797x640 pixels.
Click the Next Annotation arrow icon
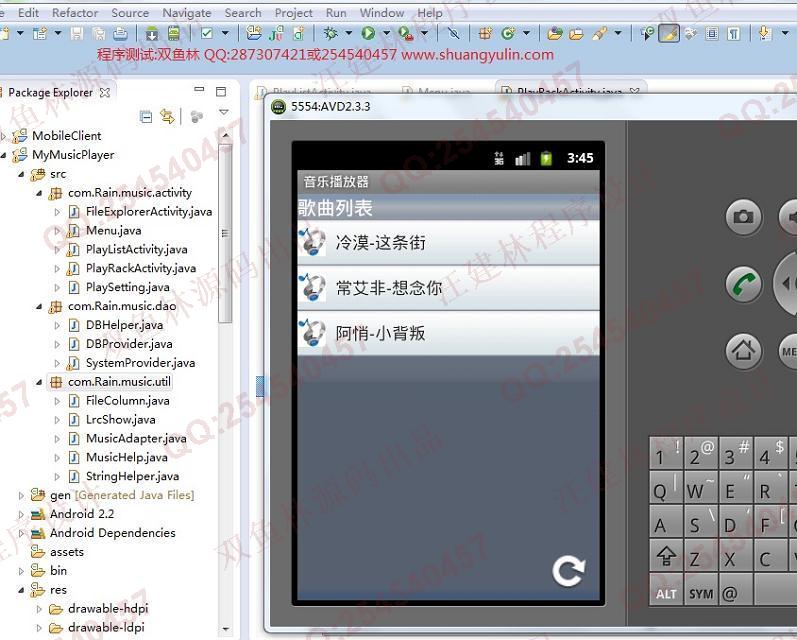764,34
